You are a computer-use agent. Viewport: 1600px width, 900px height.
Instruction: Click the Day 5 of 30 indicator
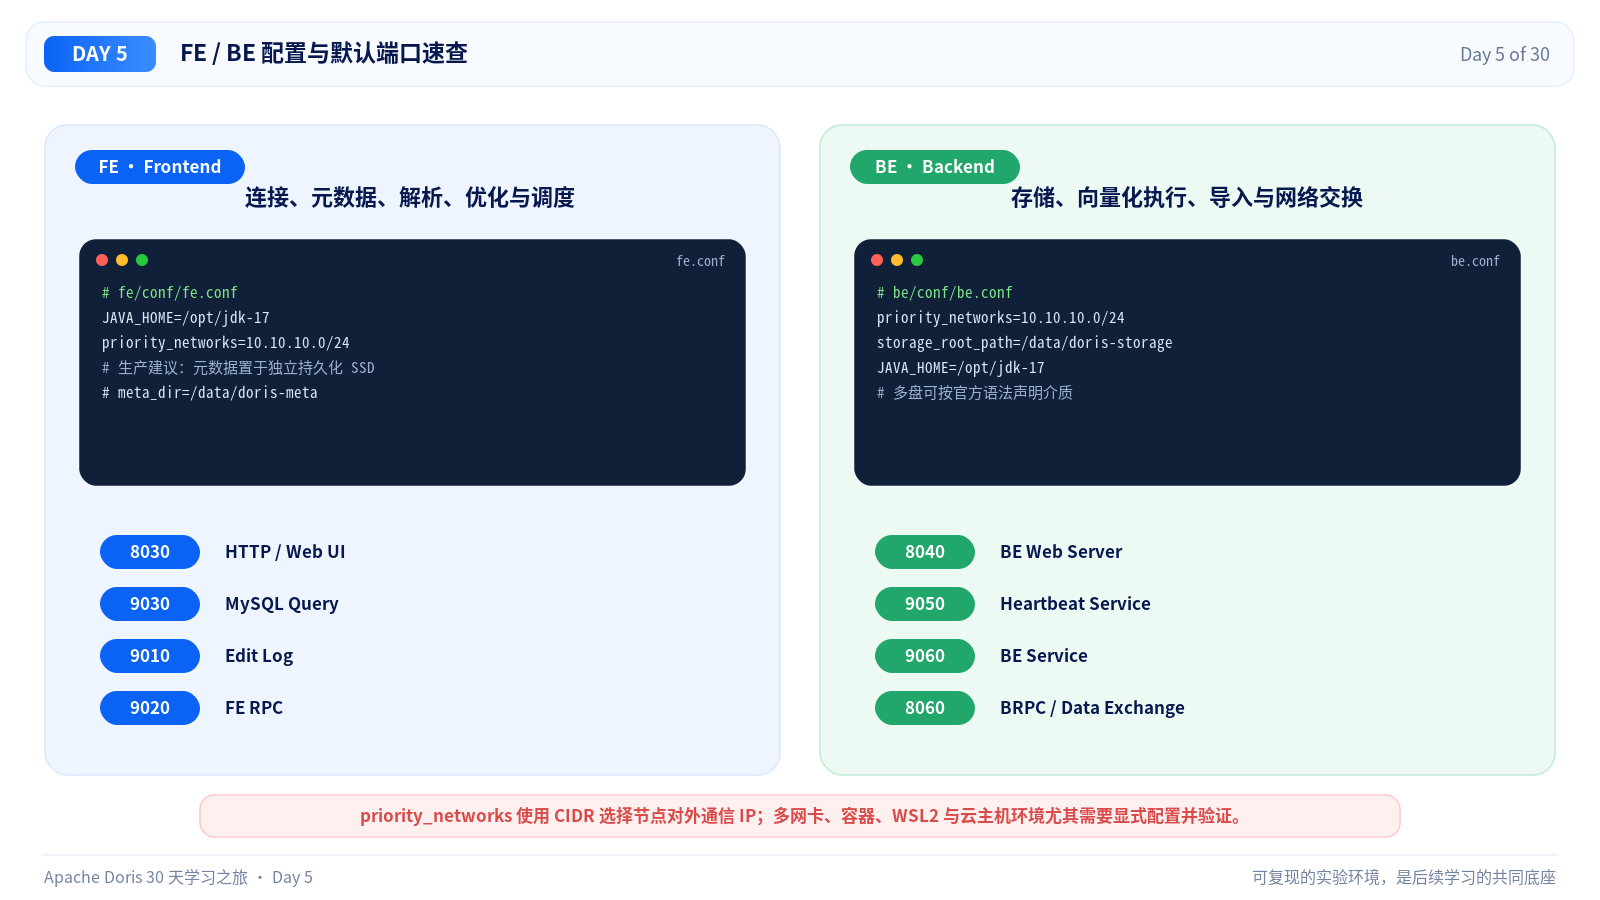click(1504, 54)
